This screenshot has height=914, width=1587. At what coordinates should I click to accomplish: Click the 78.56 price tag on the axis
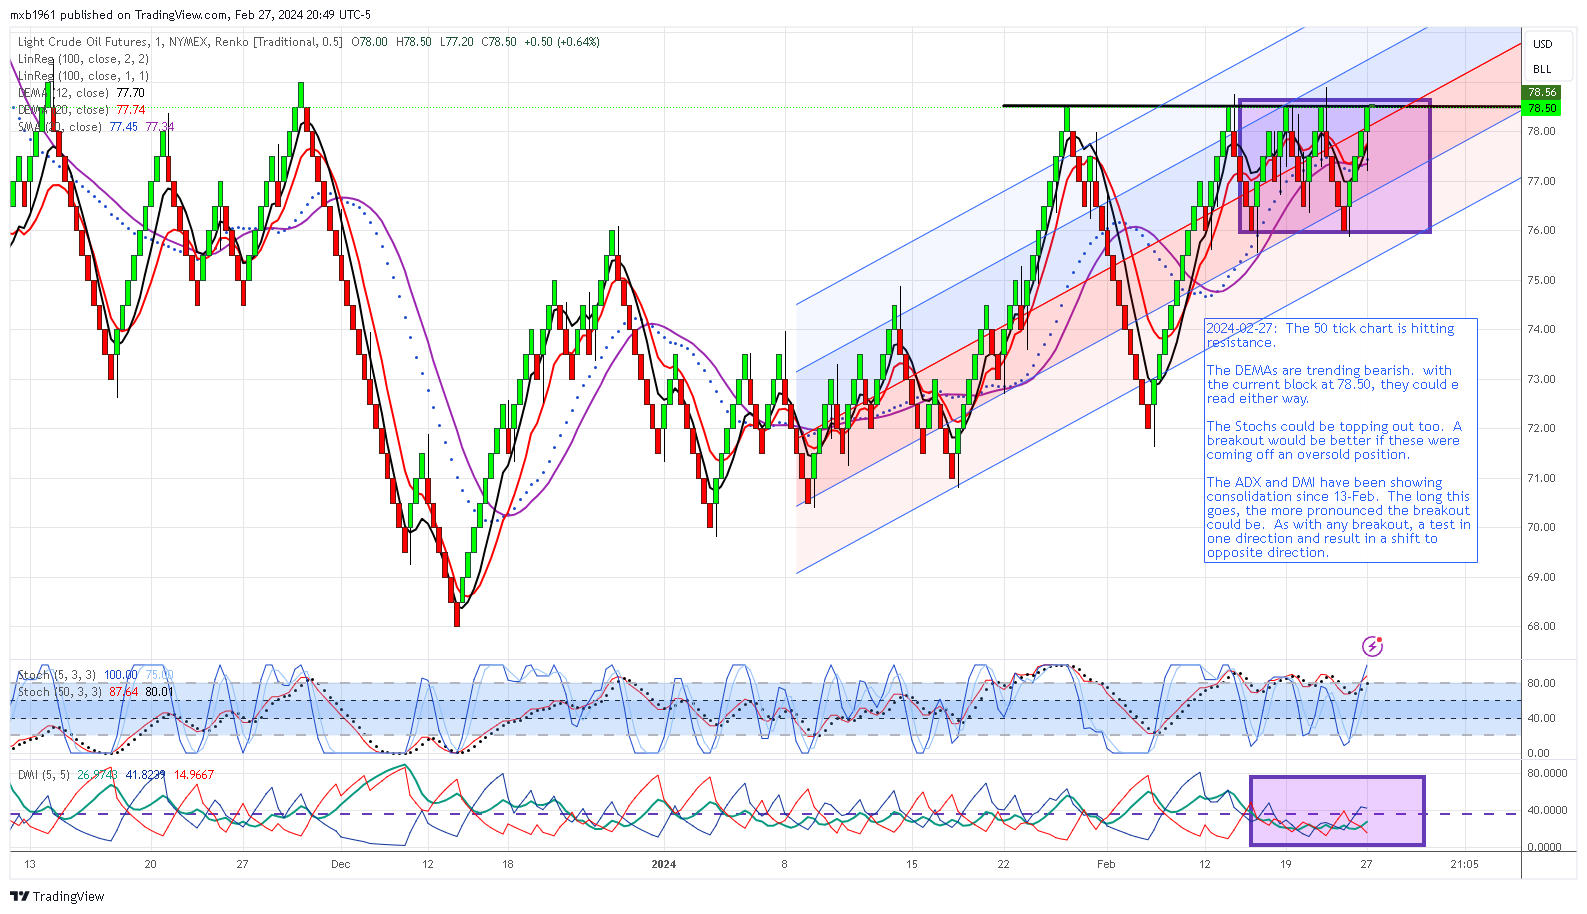[x=1542, y=92]
